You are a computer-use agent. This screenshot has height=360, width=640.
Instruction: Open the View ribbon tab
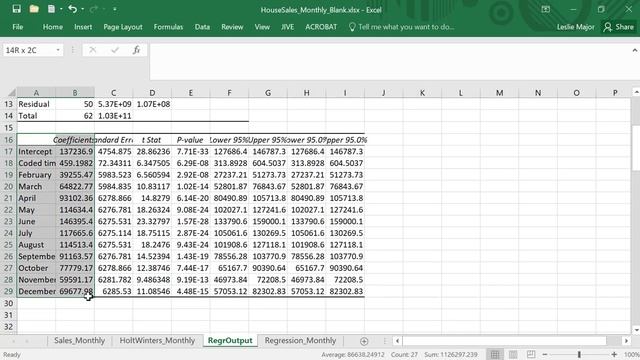262,27
